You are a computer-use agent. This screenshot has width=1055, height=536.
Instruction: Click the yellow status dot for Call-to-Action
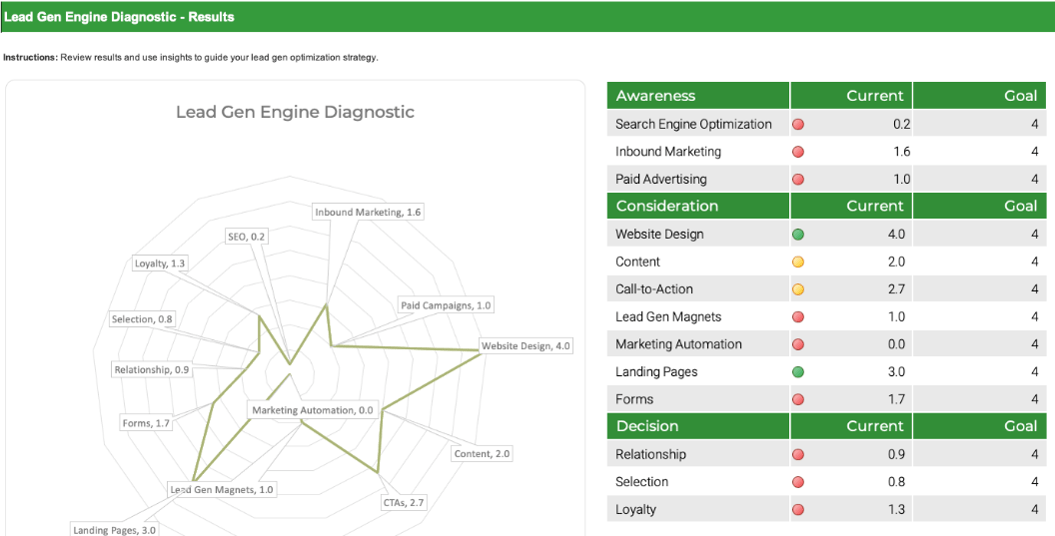[798, 290]
